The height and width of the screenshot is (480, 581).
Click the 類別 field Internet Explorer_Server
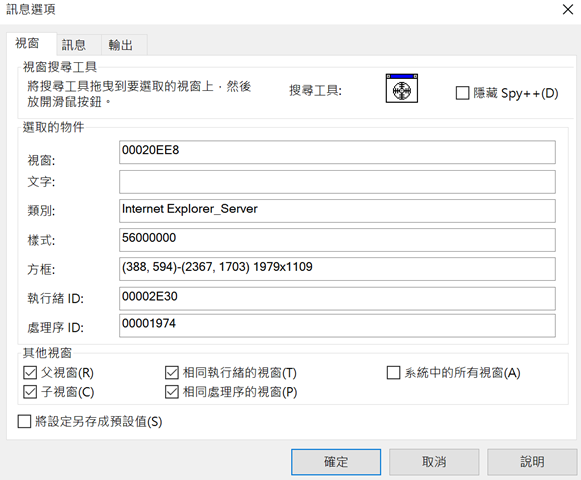pyautogui.click(x=337, y=211)
